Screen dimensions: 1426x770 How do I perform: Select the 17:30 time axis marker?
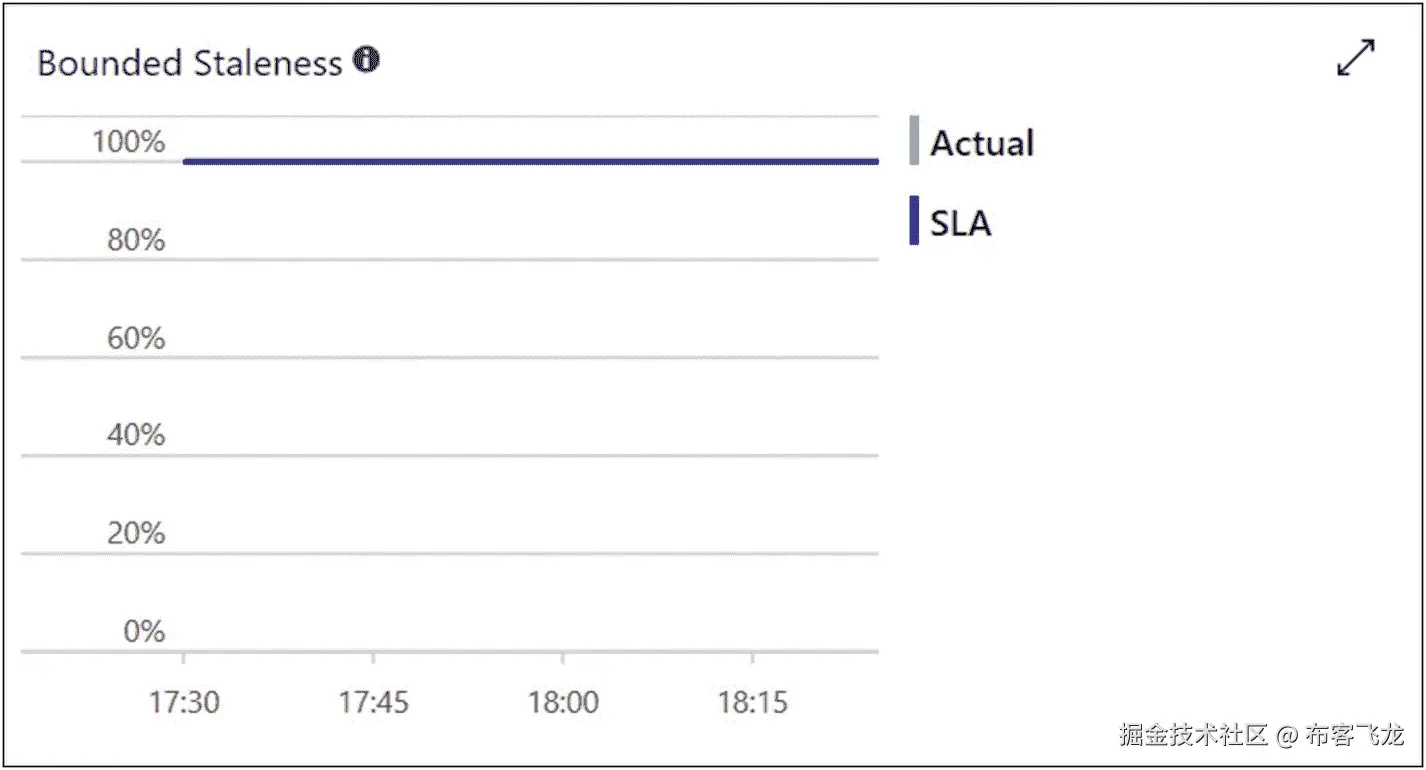184,702
